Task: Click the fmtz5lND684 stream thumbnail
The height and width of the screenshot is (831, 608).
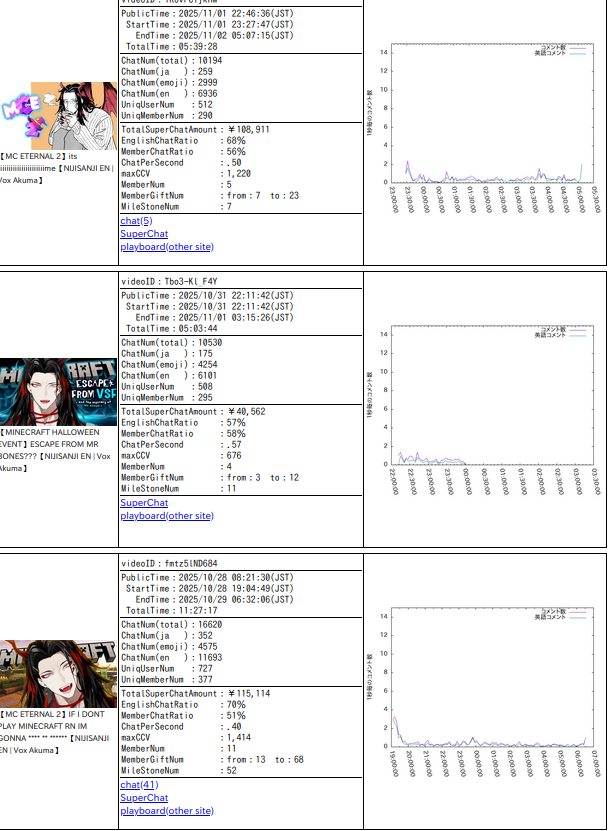Action: point(58,674)
